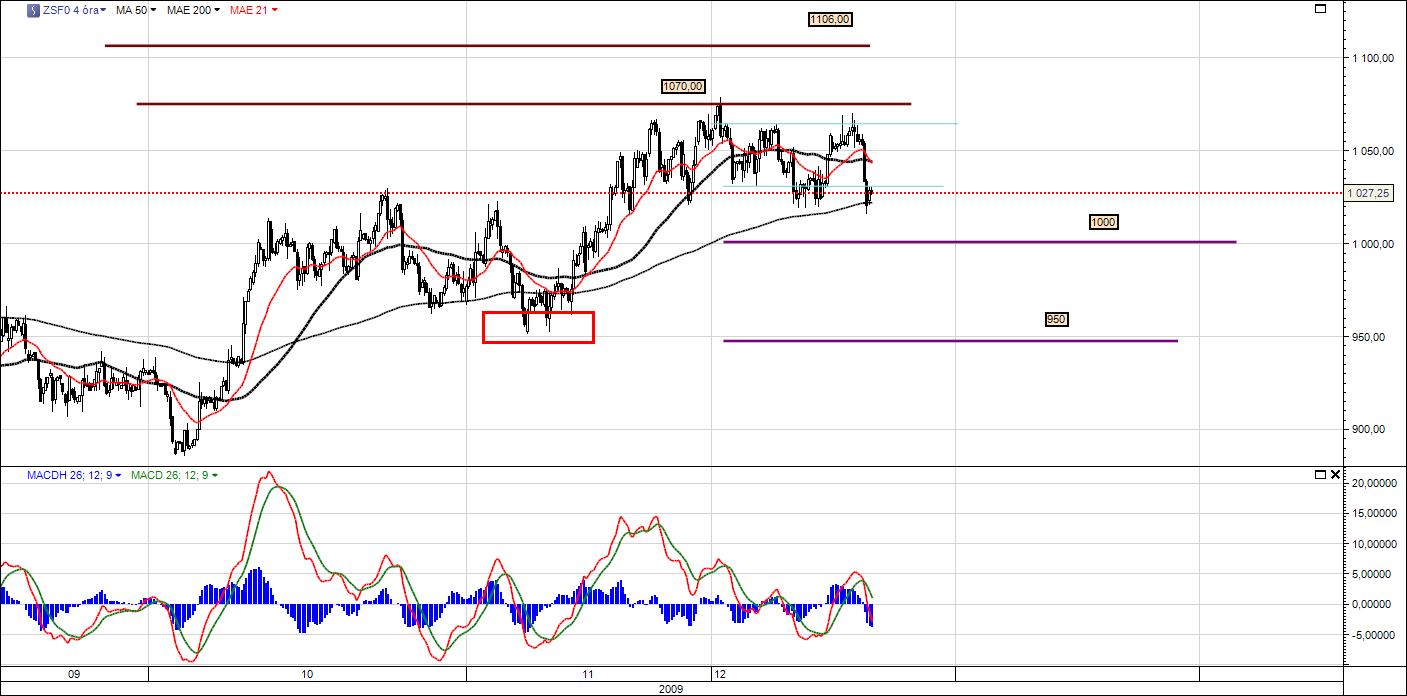Close the MACD indicator panel

click(1335, 474)
